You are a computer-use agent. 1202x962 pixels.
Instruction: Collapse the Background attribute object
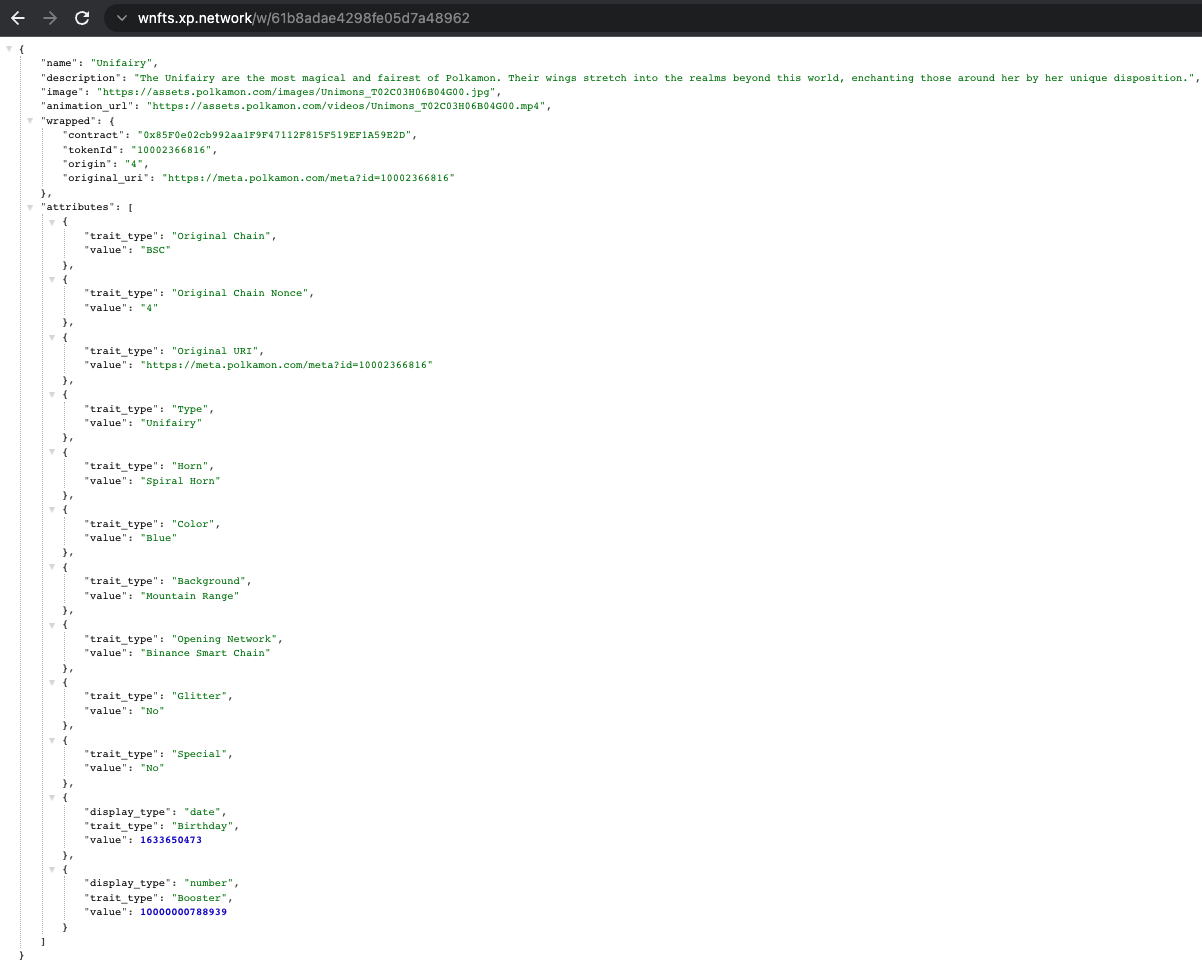click(53, 566)
